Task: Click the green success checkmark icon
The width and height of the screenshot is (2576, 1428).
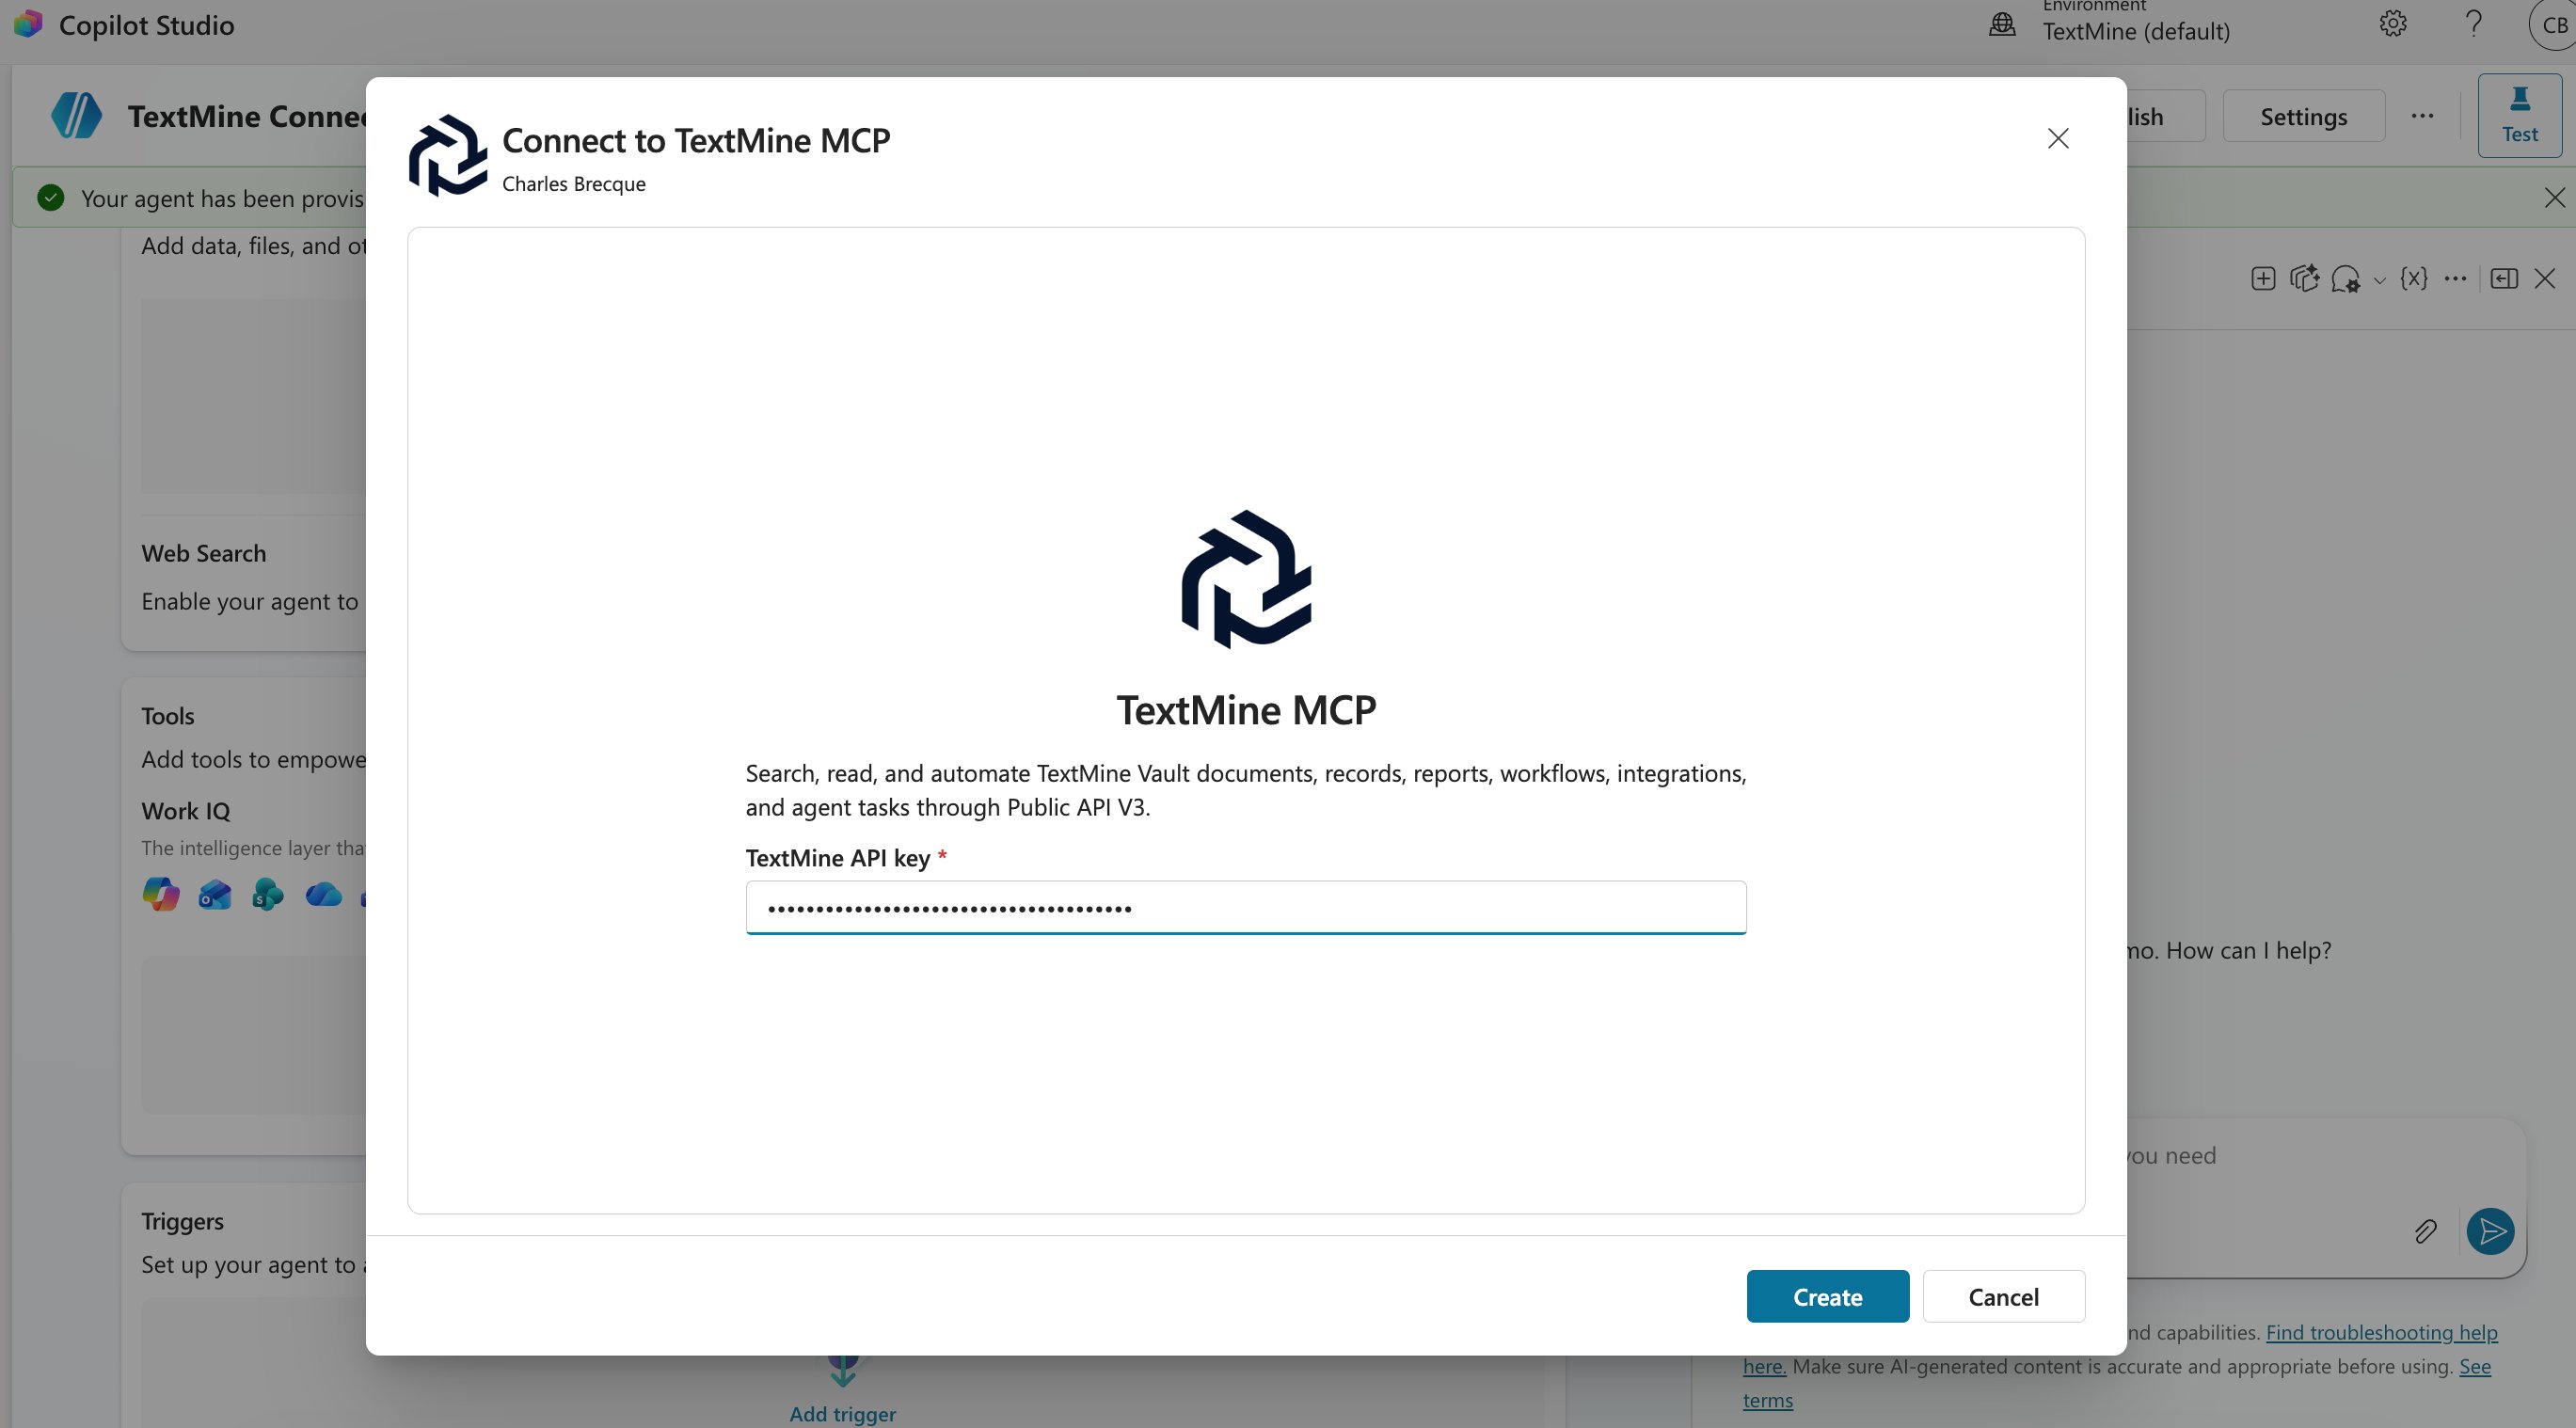Action: click(x=50, y=198)
